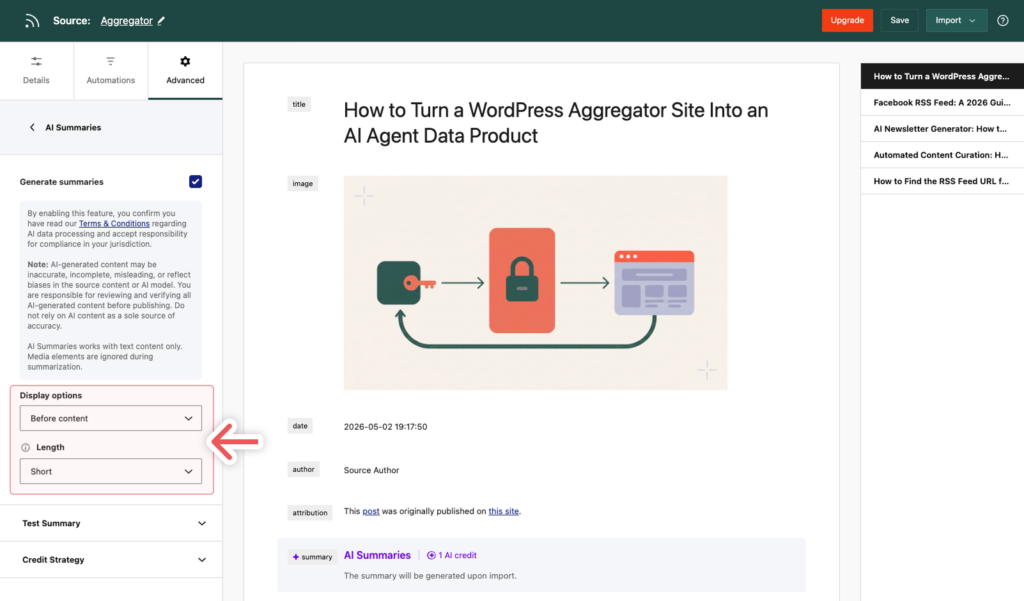Image resolution: width=1024 pixels, height=601 pixels.
Task: Click the Aggregator source name link
Action: pos(127,21)
